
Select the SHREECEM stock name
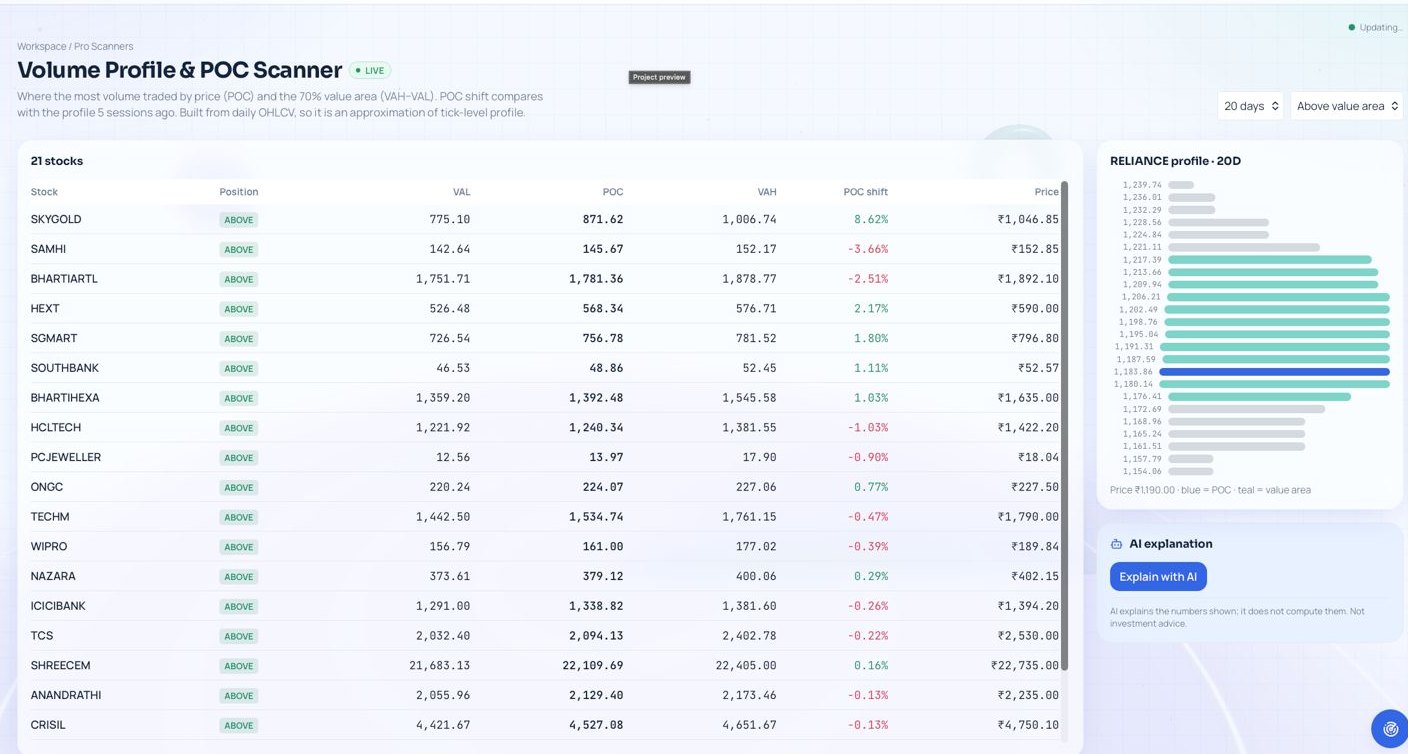coord(60,666)
